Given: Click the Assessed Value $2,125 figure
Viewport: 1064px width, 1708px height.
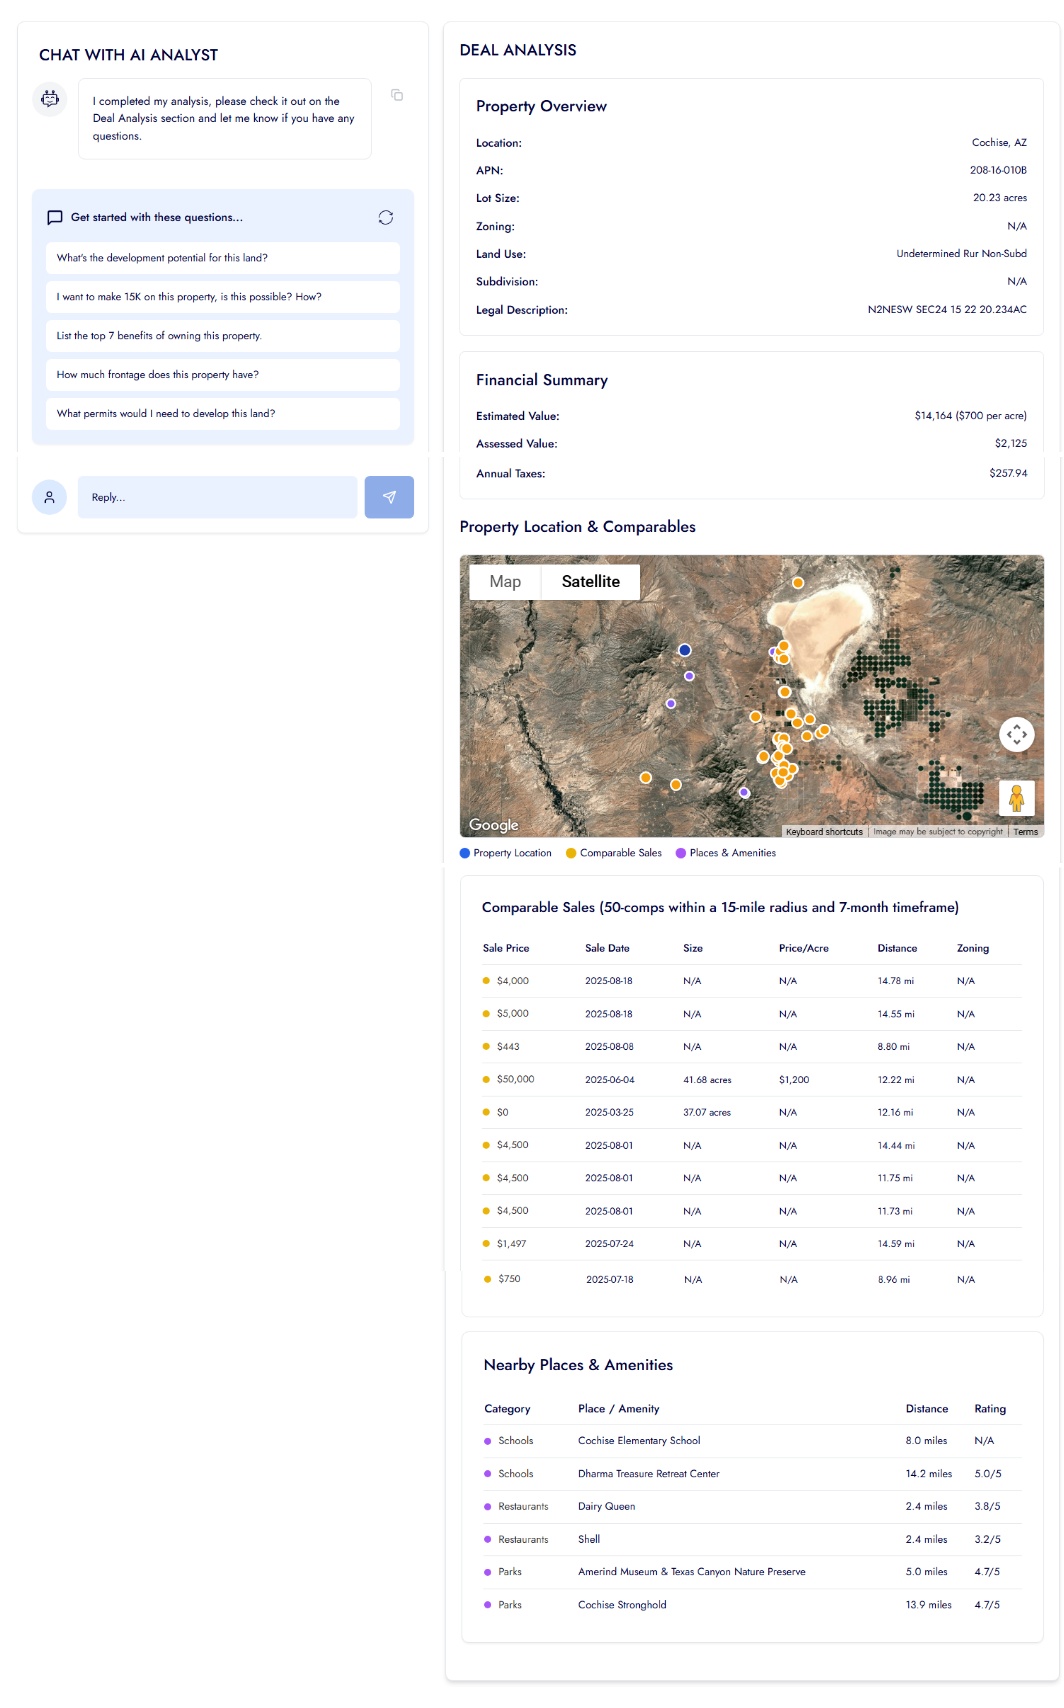Looking at the screenshot, I should pyautogui.click(x=1011, y=443).
